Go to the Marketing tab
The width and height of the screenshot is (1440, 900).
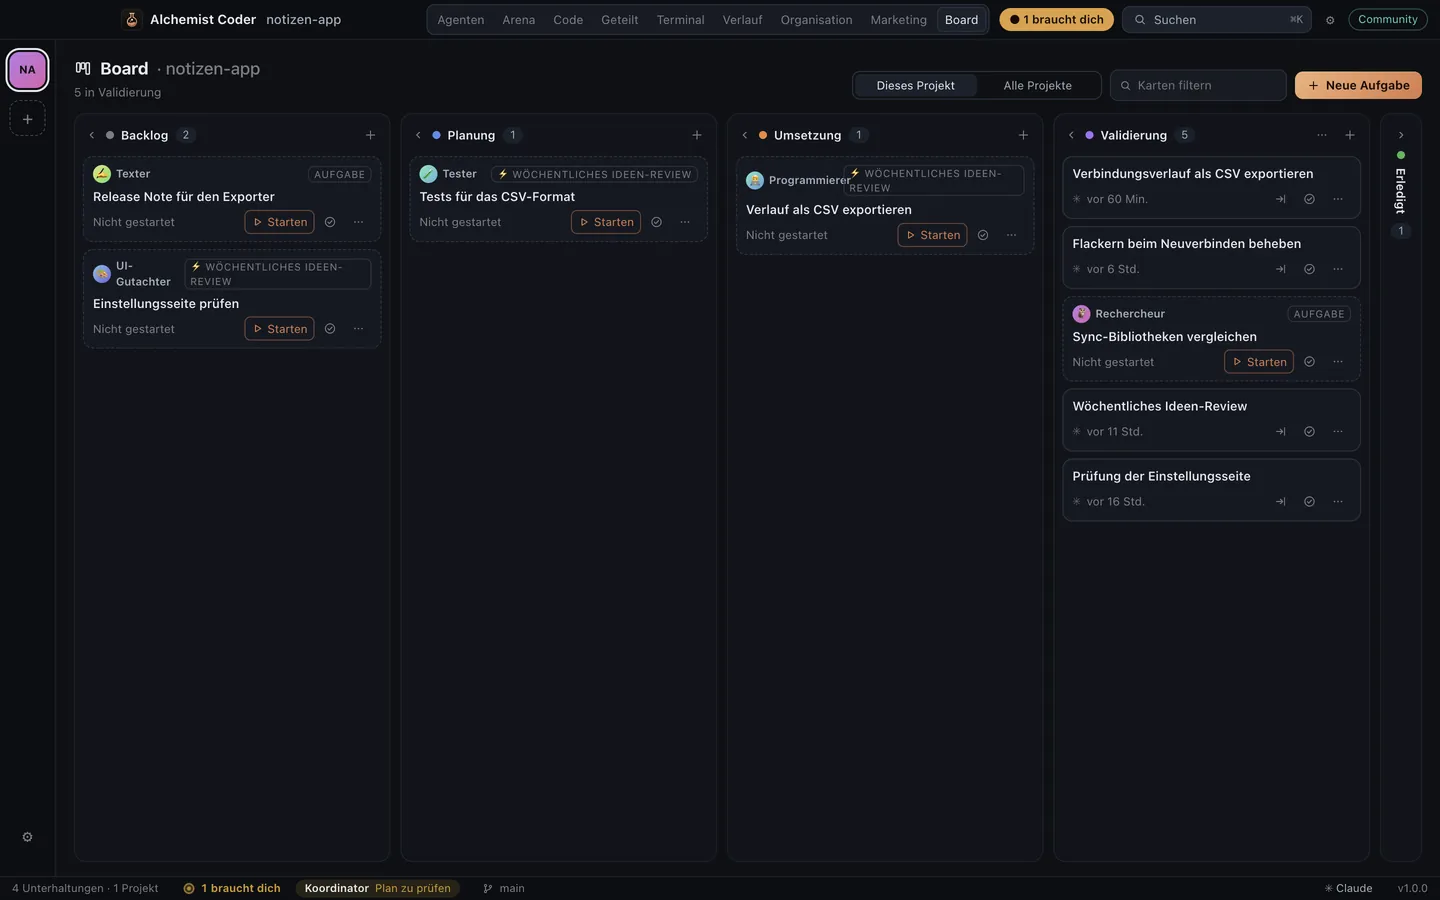pyautogui.click(x=898, y=20)
